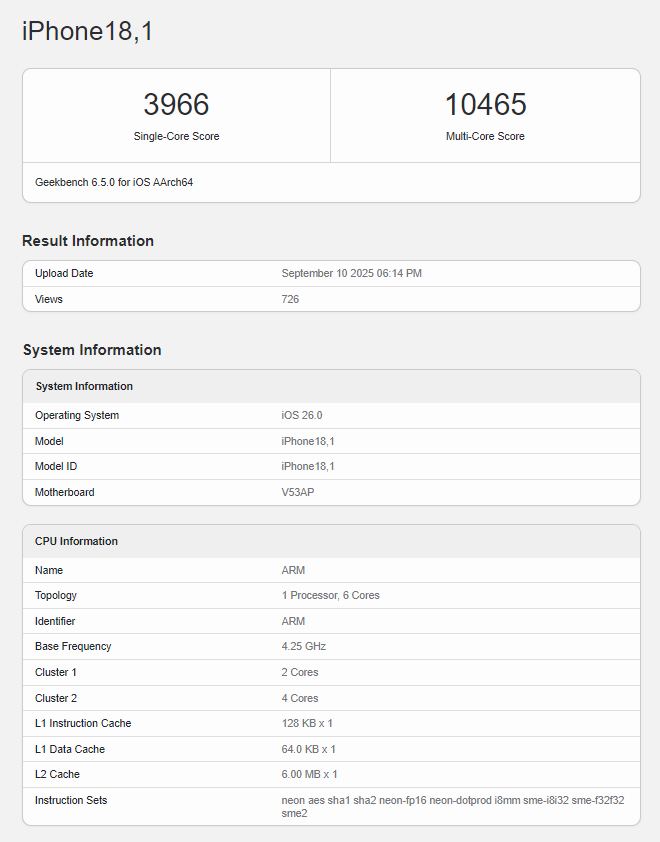Select the 64.0 KB x 1 value
The image size is (660, 842).
pos(308,749)
